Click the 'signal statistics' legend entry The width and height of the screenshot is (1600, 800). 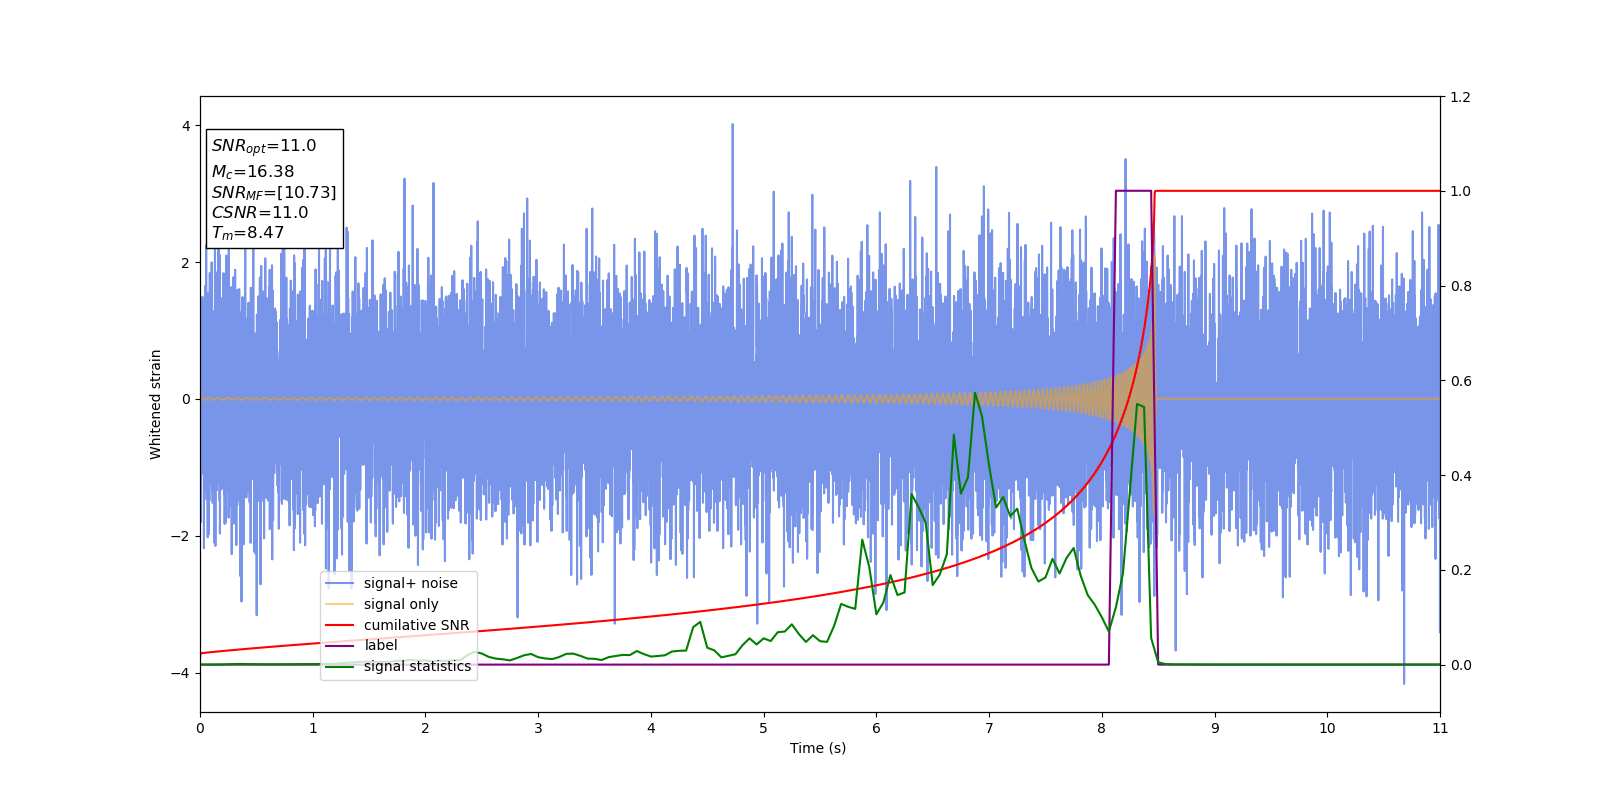tap(417, 666)
